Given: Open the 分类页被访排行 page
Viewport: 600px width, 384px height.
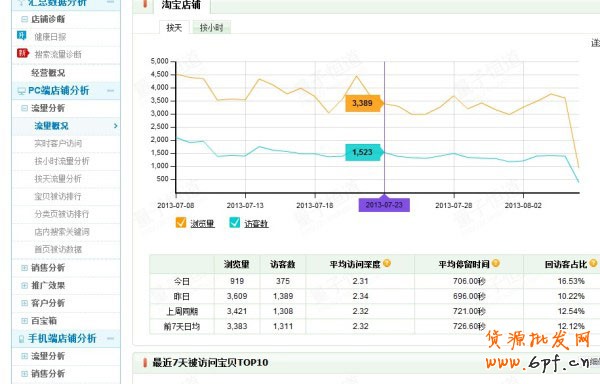Looking at the screenshot, I should pos(62,214).
